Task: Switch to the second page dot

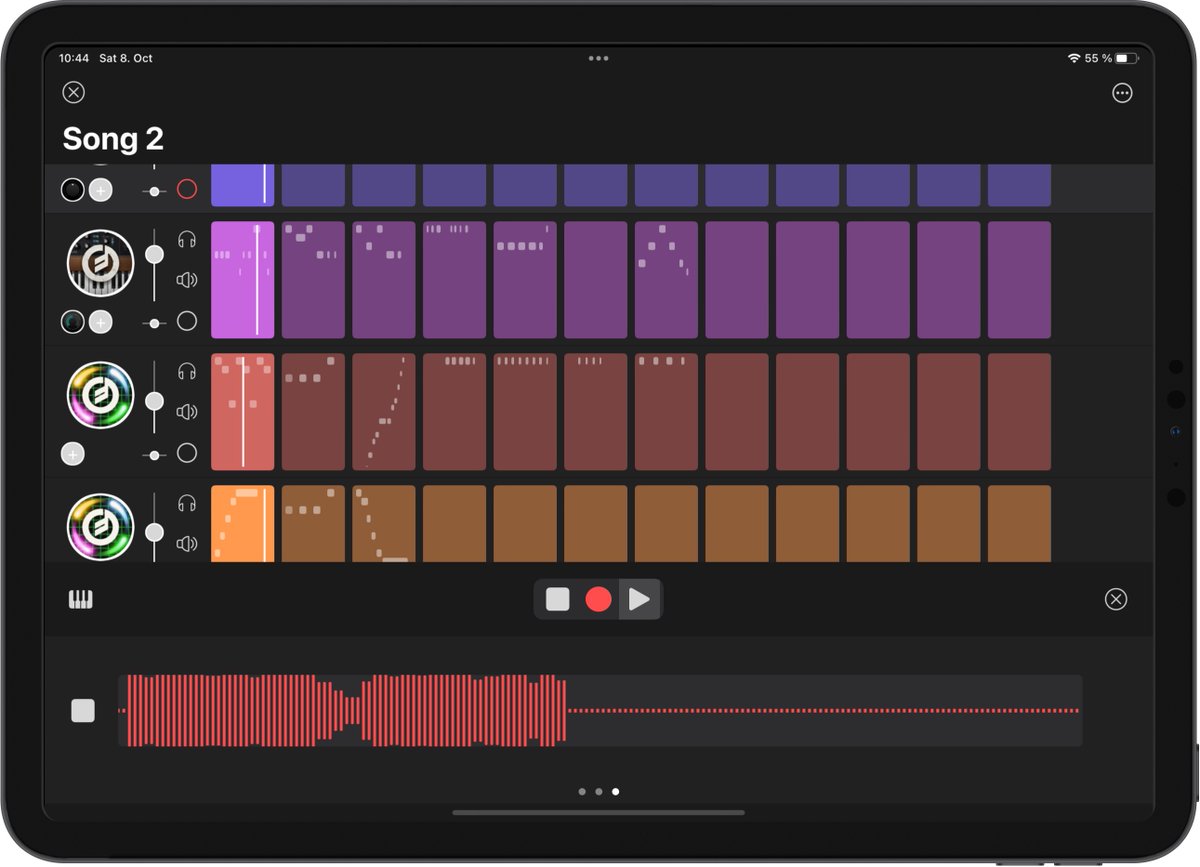Action: click(598, 791)
